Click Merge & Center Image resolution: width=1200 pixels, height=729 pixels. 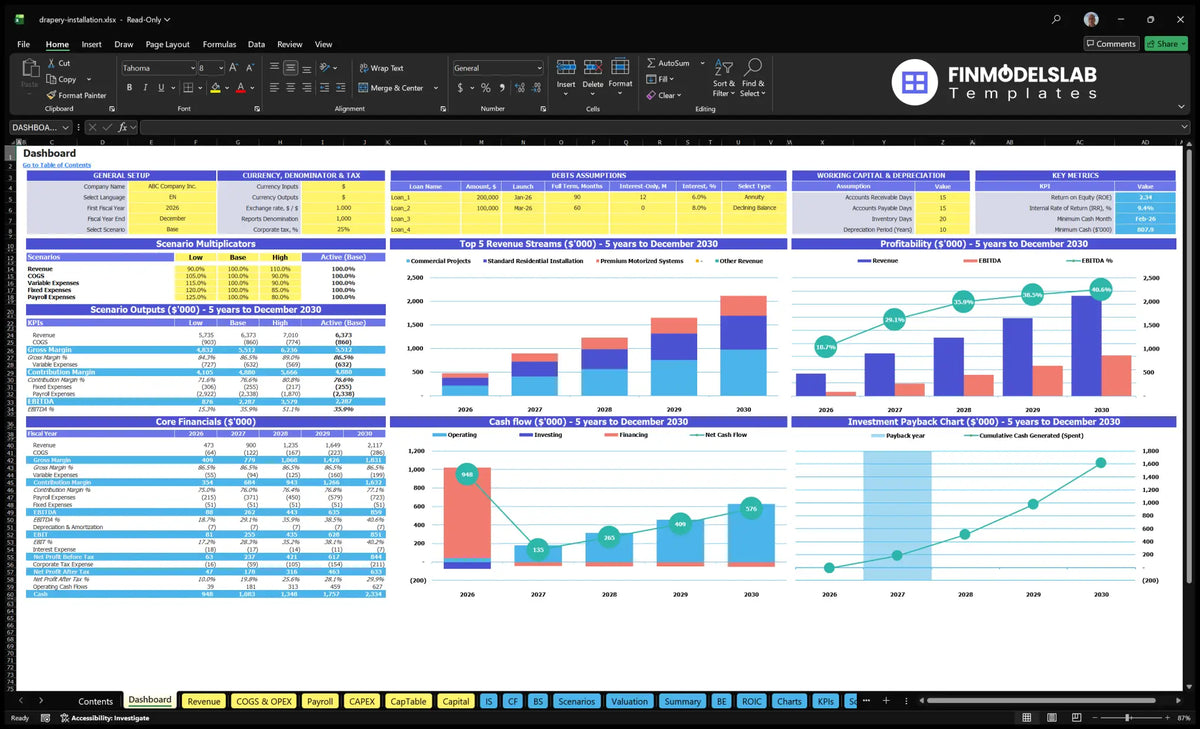[390, 88]
